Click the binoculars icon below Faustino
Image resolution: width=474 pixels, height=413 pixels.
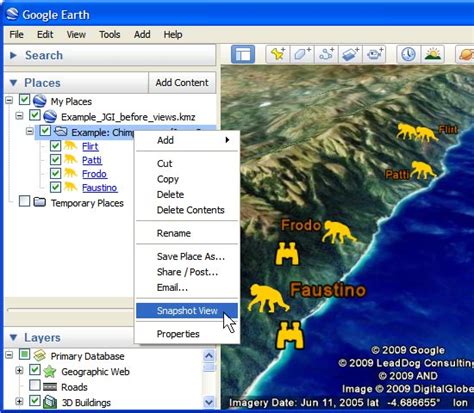coord(290,335)
